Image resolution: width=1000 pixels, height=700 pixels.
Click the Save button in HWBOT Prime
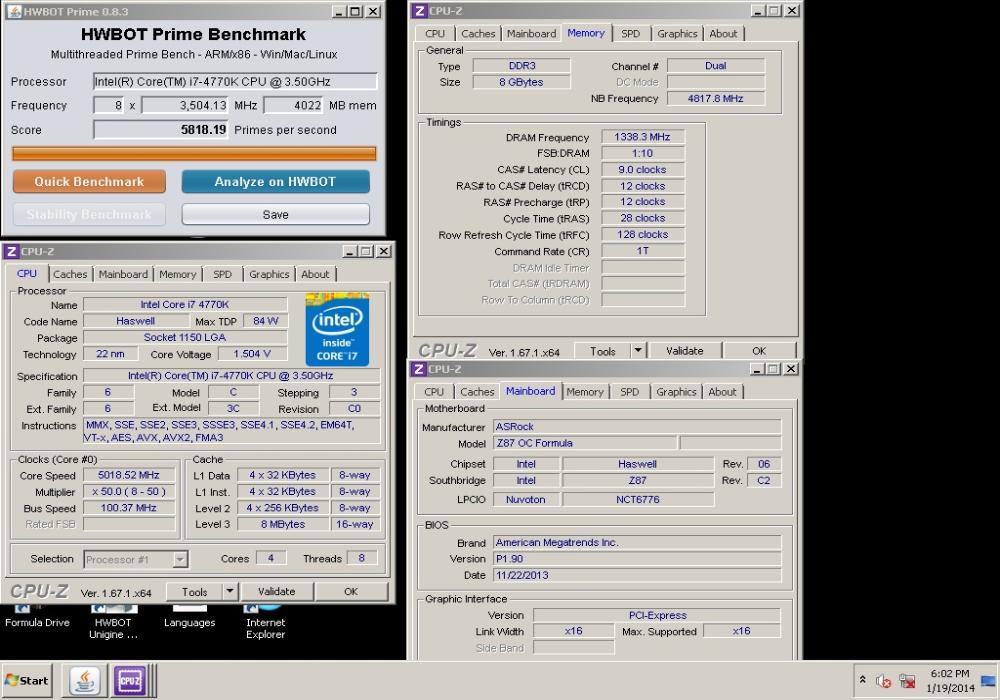click(276, 214)
